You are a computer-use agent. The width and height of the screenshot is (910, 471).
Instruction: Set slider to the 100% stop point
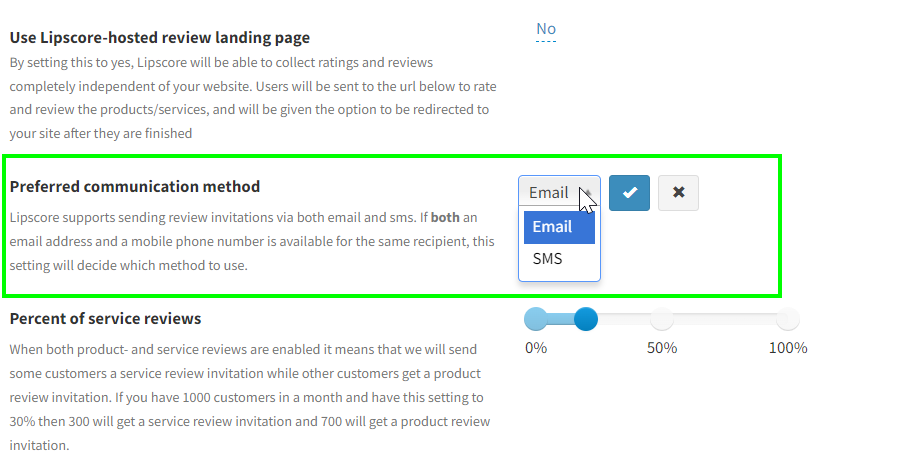click(x=788, y=319)
